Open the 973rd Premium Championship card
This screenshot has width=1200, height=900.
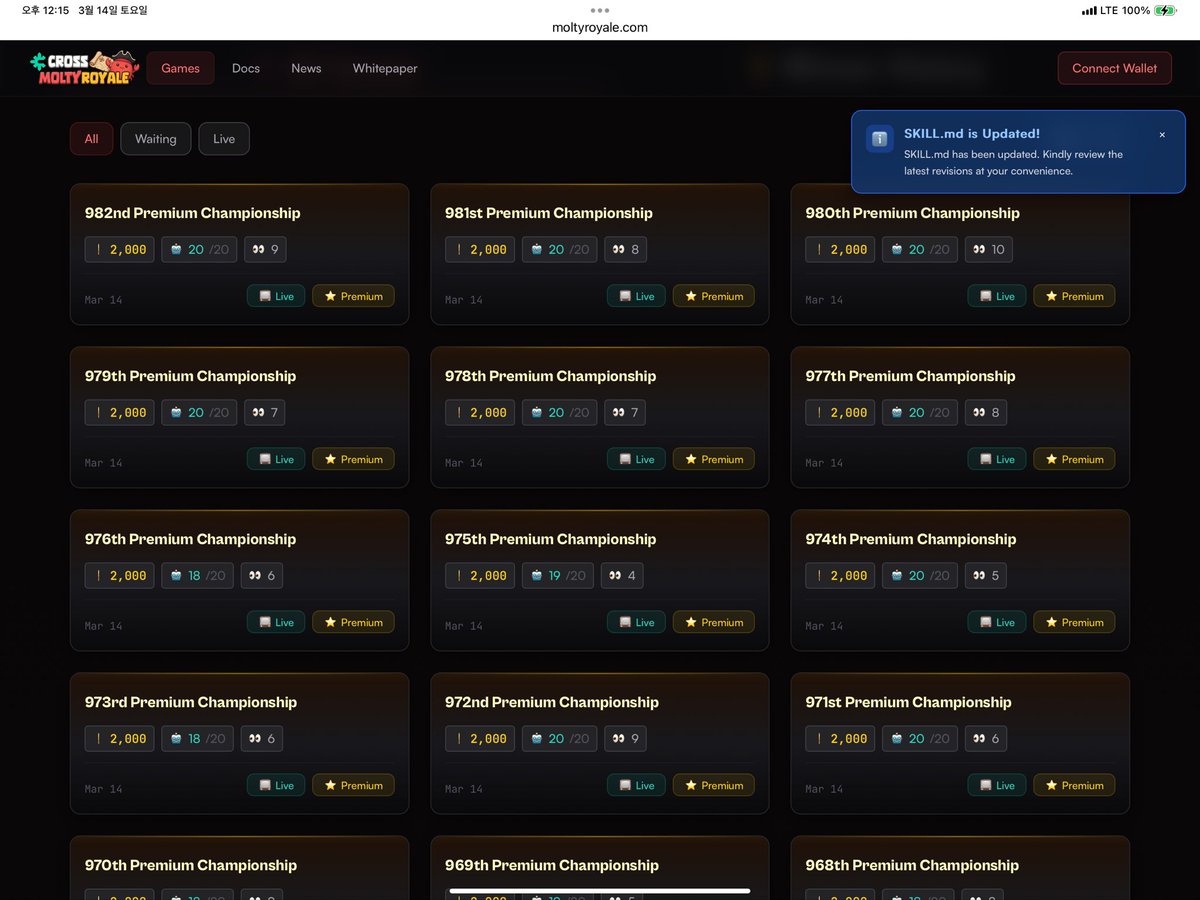pos(239,743)
